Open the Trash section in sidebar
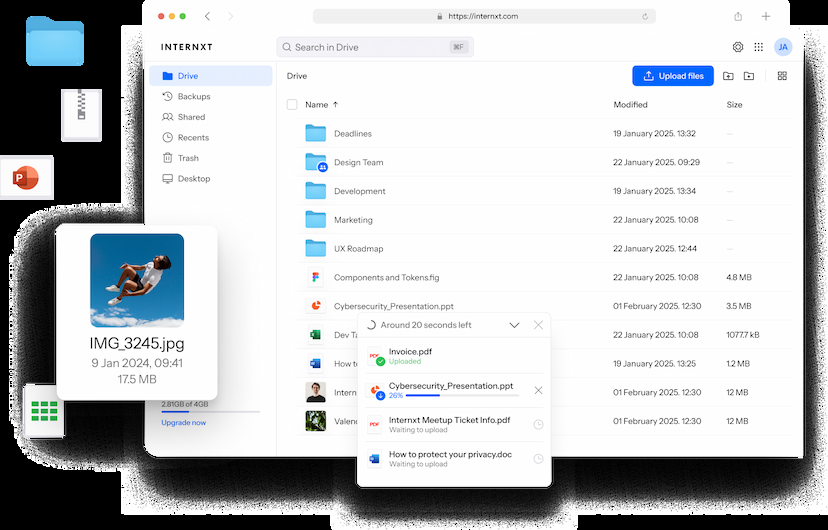Image resolution: width=828 pixels, height=530 pixels. (188, 158)
